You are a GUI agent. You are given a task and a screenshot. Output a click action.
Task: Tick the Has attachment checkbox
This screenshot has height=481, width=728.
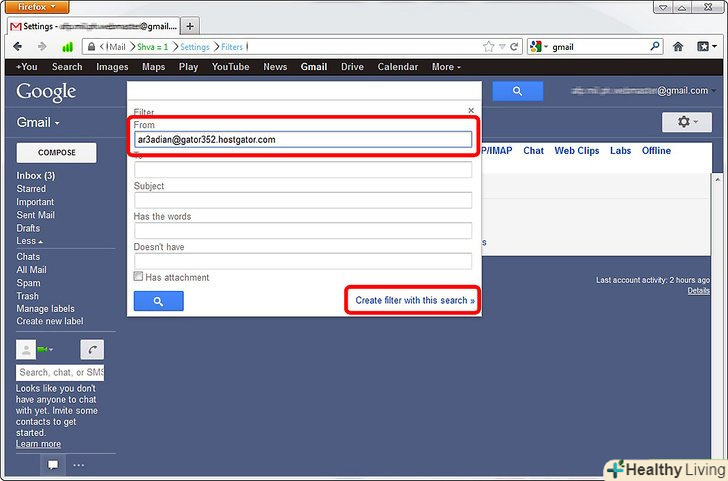[138, 277]
